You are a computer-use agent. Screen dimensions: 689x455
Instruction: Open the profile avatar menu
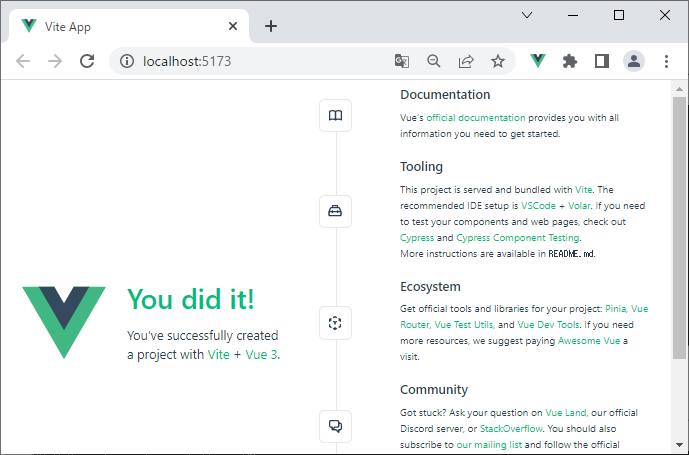click(x=634, y=61)
